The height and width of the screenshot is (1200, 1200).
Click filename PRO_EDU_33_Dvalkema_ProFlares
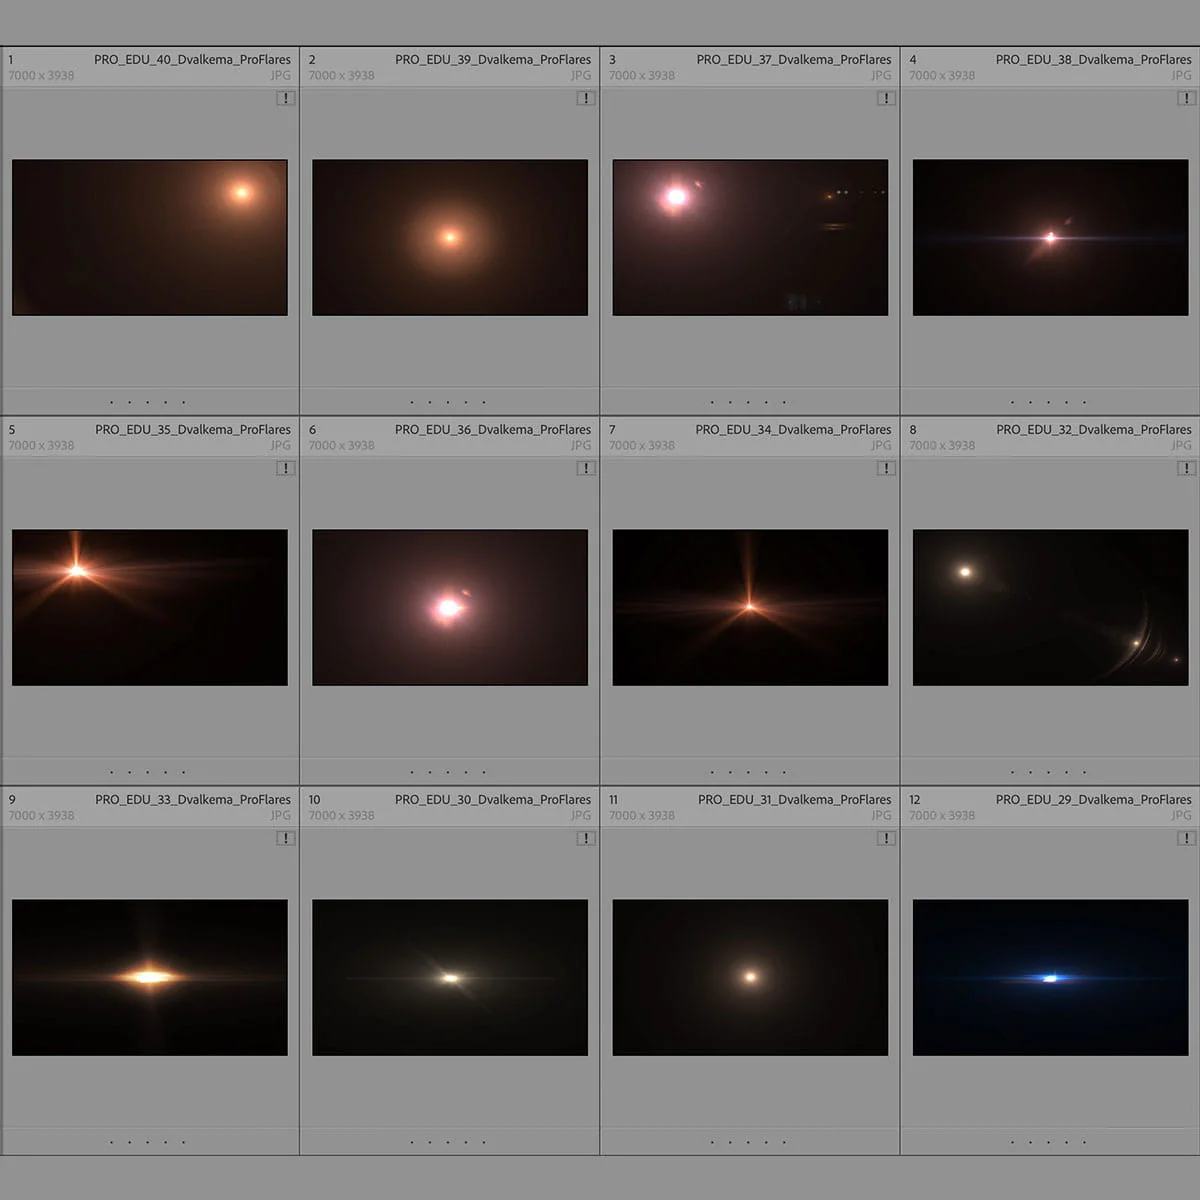[x=193, y=800]
